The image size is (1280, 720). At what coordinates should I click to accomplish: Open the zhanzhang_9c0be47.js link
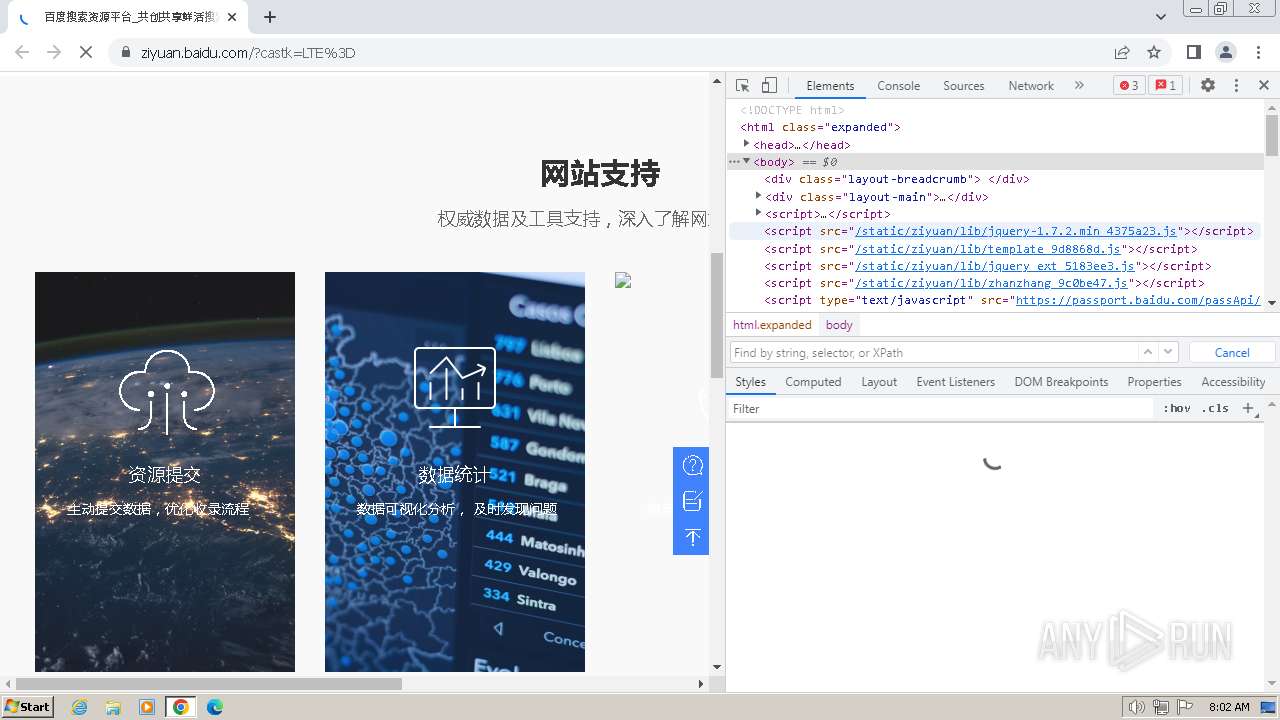click(x=992, y=283)
